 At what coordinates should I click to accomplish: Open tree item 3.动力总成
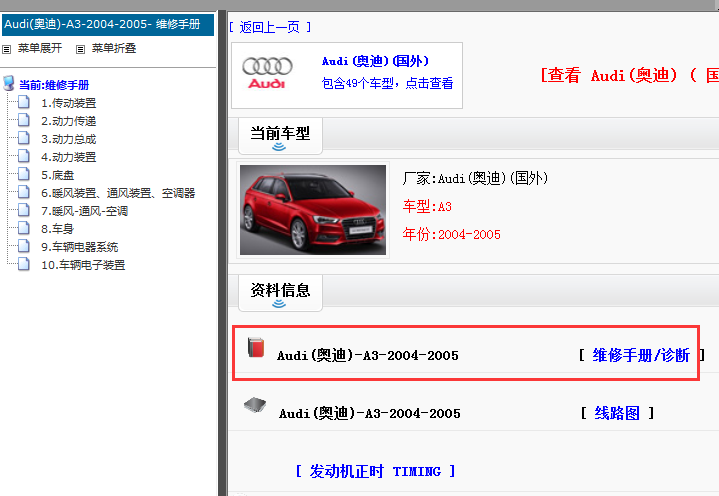(69, 139)
